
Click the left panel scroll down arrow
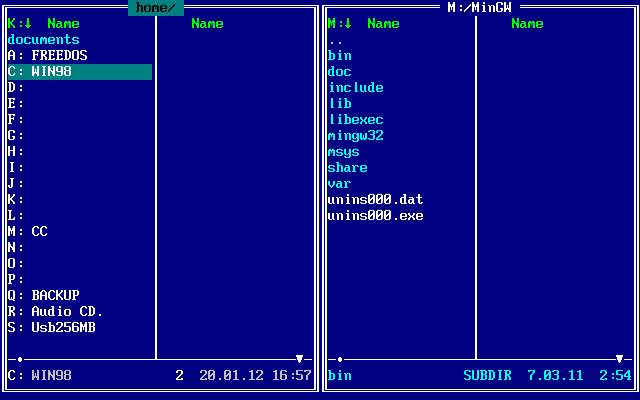click(x=299, y=359)
